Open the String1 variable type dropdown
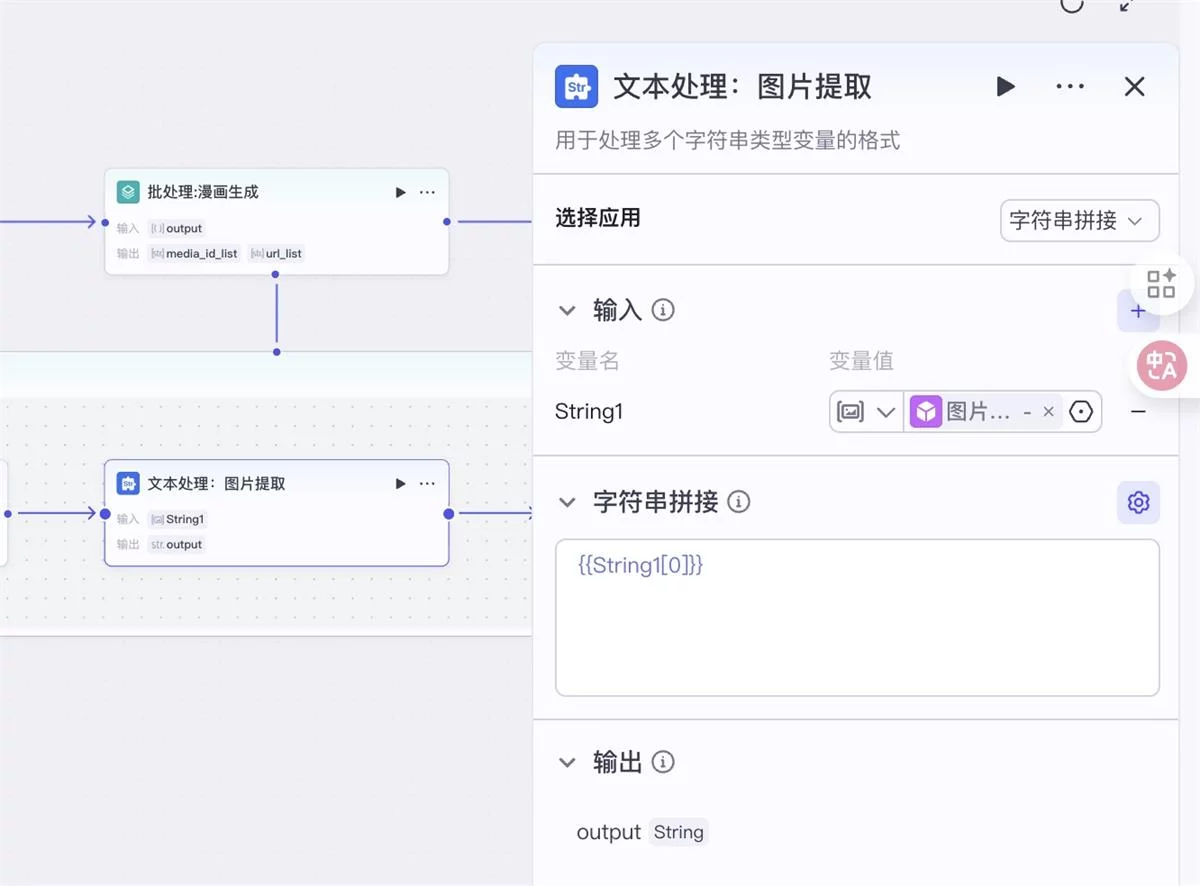Screen dimensions: 1200x886 866,412
